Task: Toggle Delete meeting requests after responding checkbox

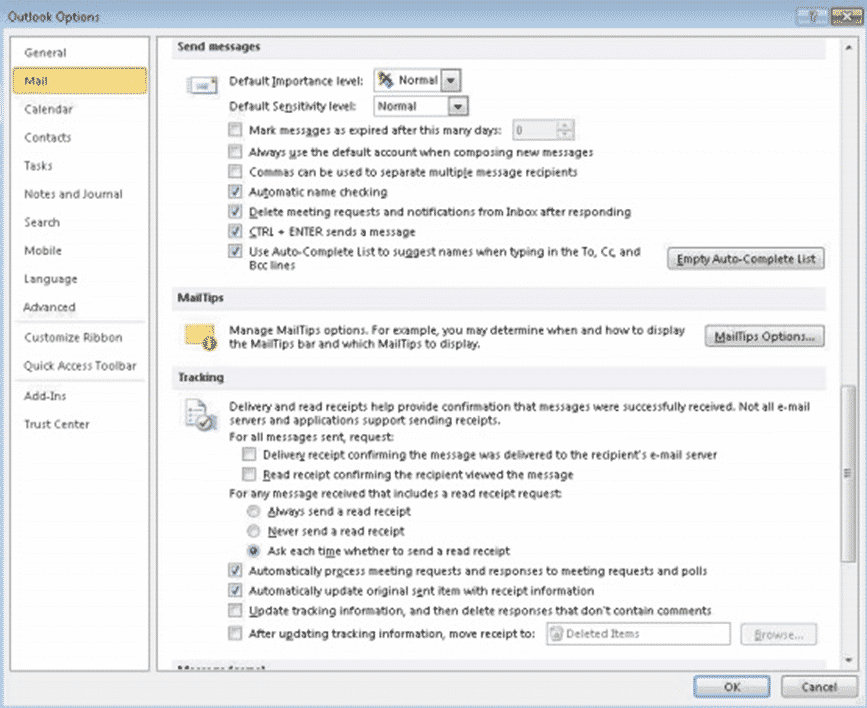Action: 235,211
